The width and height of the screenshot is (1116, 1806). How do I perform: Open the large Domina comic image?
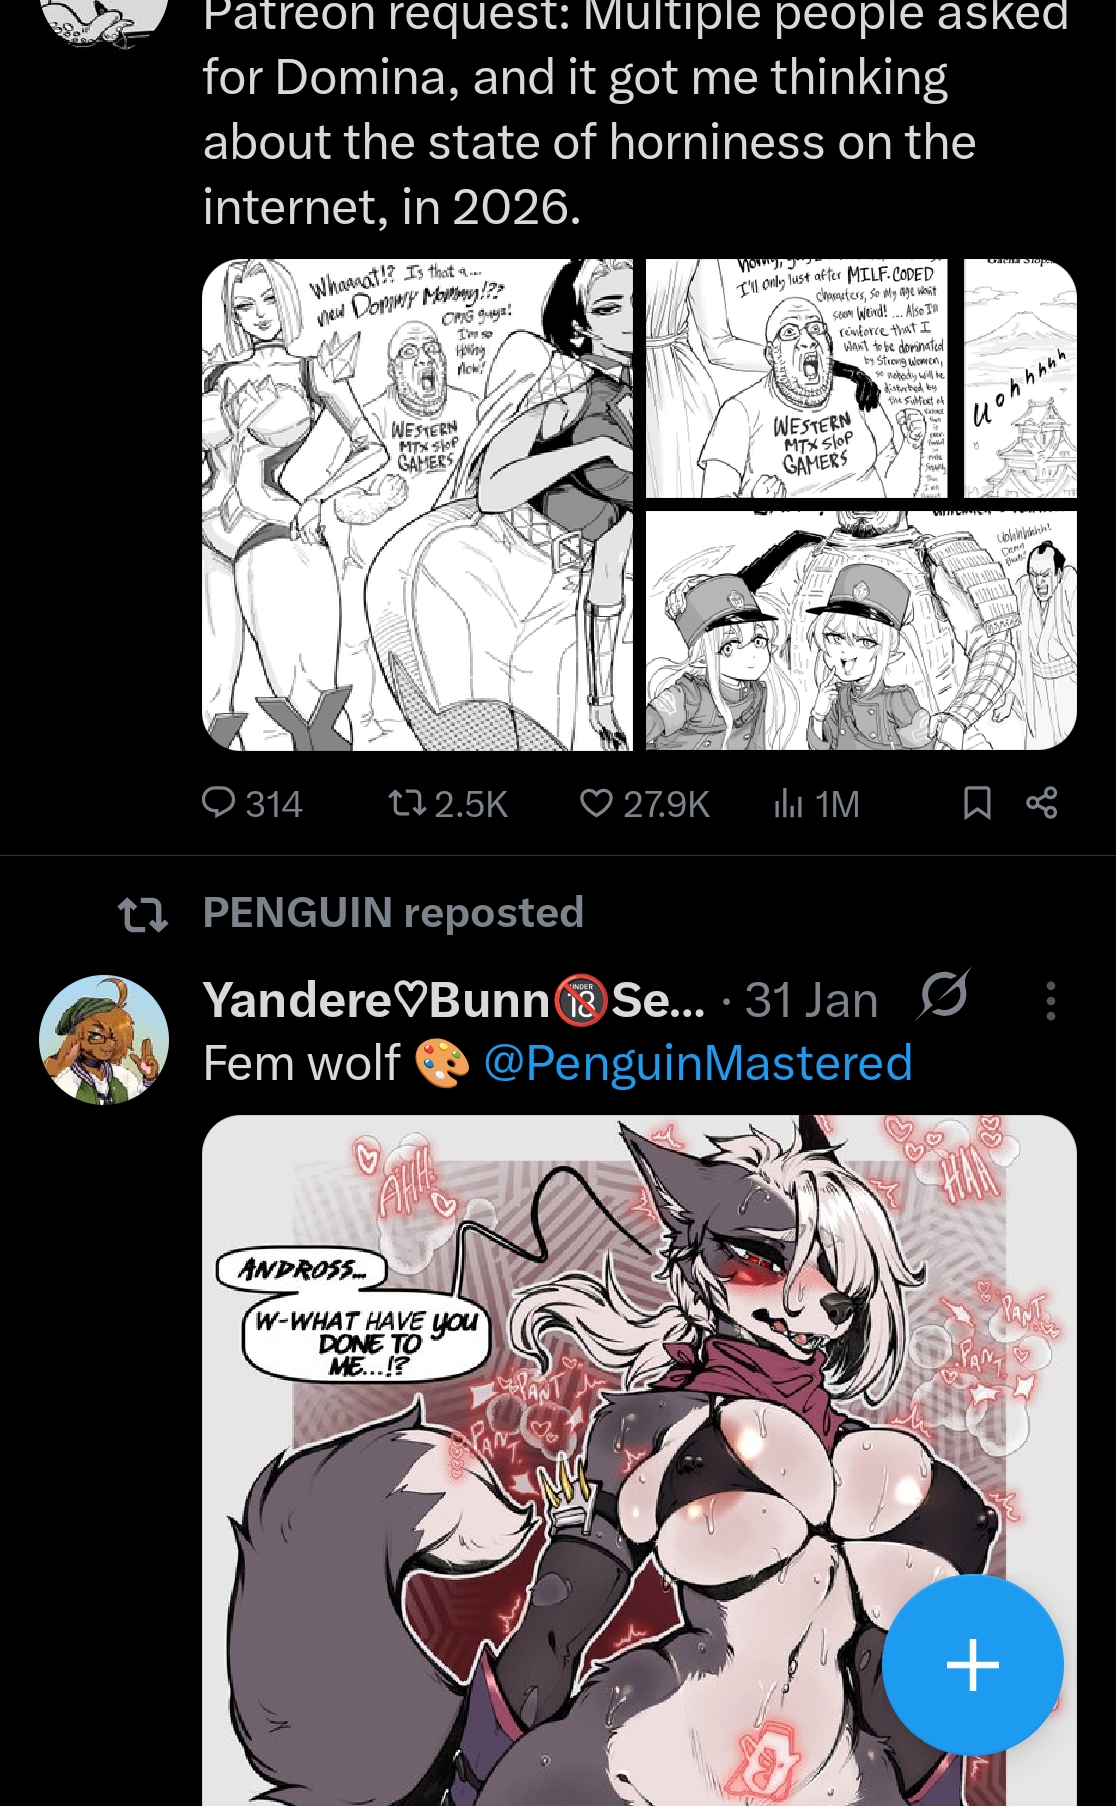click(x=417, y=505)
